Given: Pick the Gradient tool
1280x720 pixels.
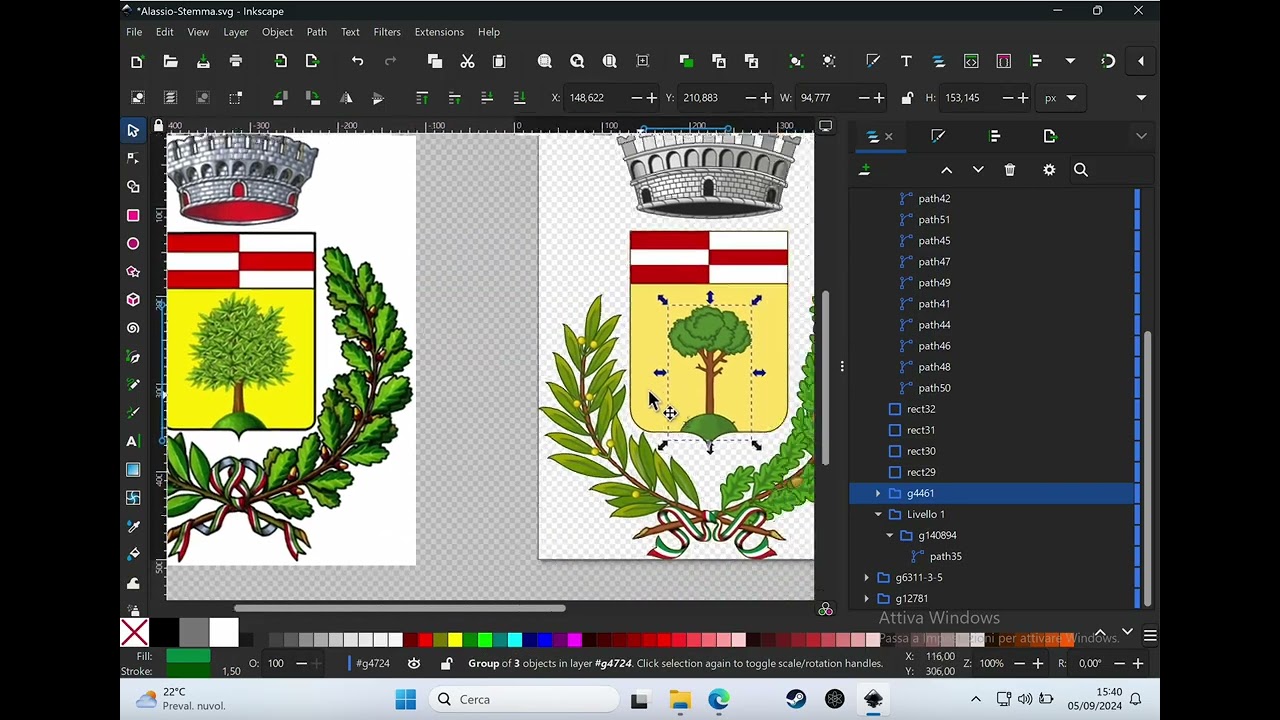Looking at the screenshot, I should [133, 469].
